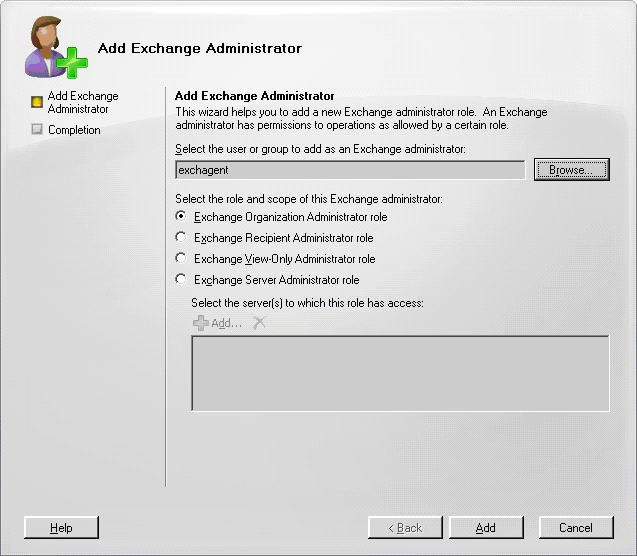Click 'Select the role and scope' label
The width and height of the screenshot is (637, 556).
[x=309, y=199]
